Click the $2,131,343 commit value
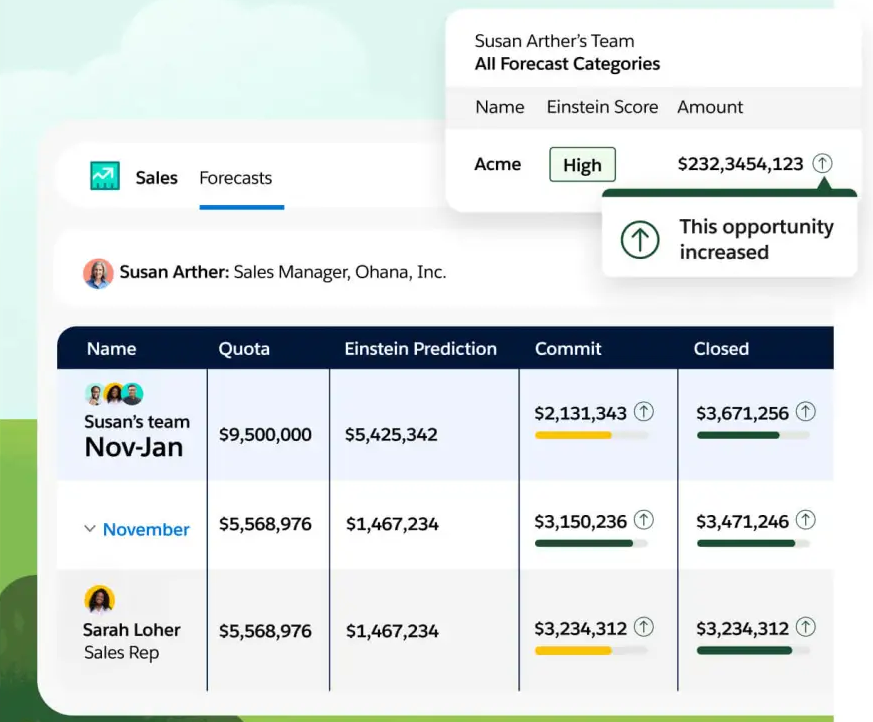Viewport: 873px width, 722px height. (580, 413)
